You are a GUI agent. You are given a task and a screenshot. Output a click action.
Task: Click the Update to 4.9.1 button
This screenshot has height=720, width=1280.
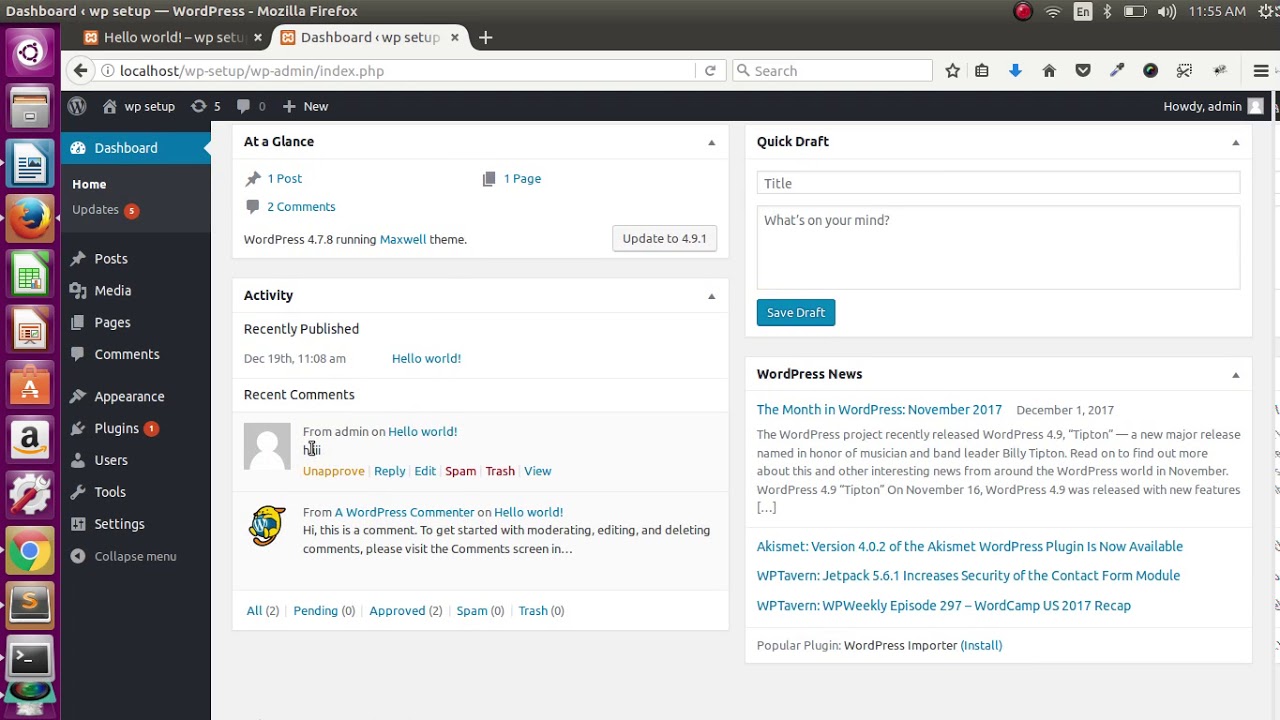(x=664, y=239)
